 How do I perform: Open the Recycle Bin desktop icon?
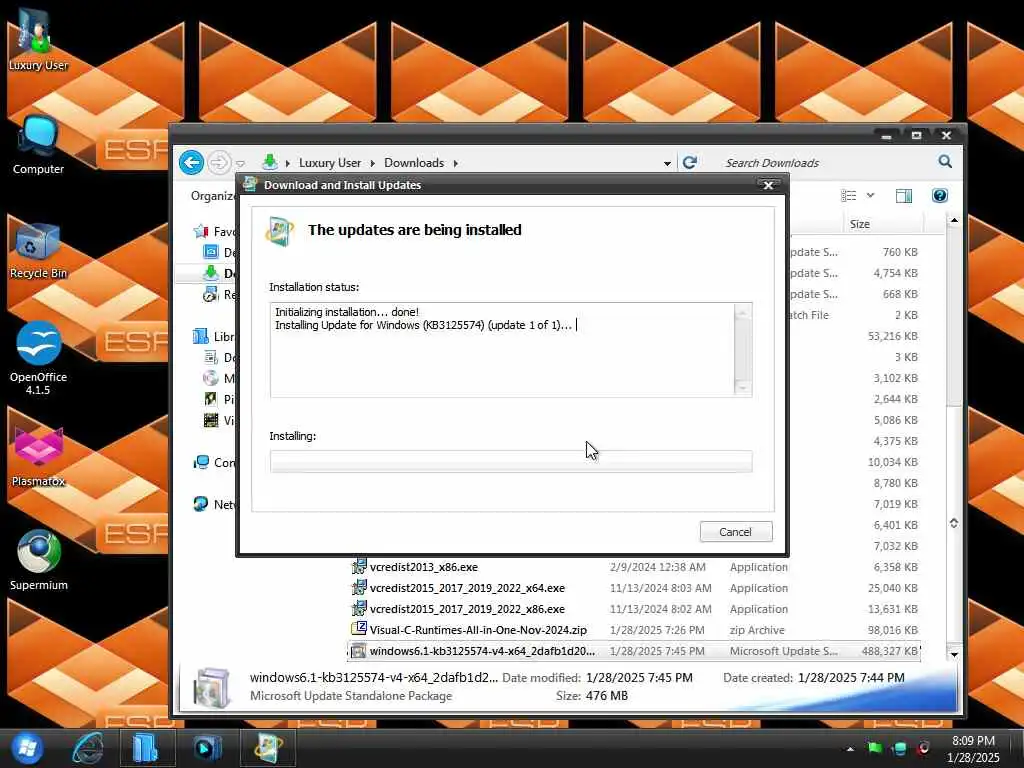pos(38,250)
